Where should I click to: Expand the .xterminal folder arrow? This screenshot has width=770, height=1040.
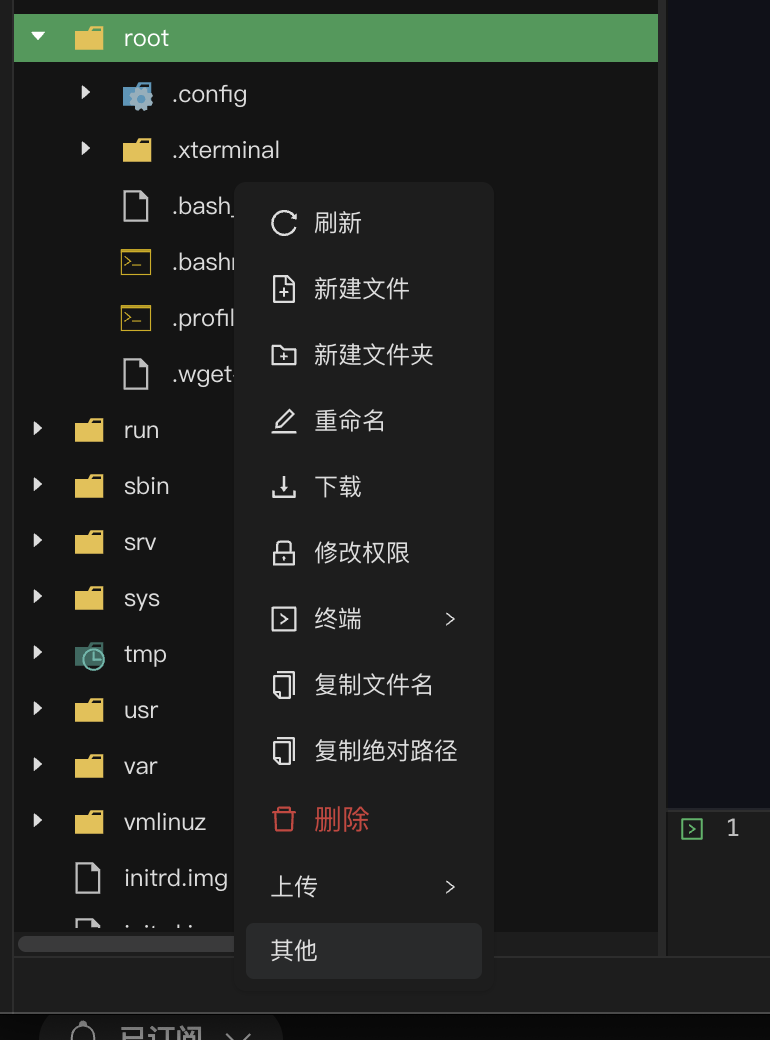[x=85, y=148]
